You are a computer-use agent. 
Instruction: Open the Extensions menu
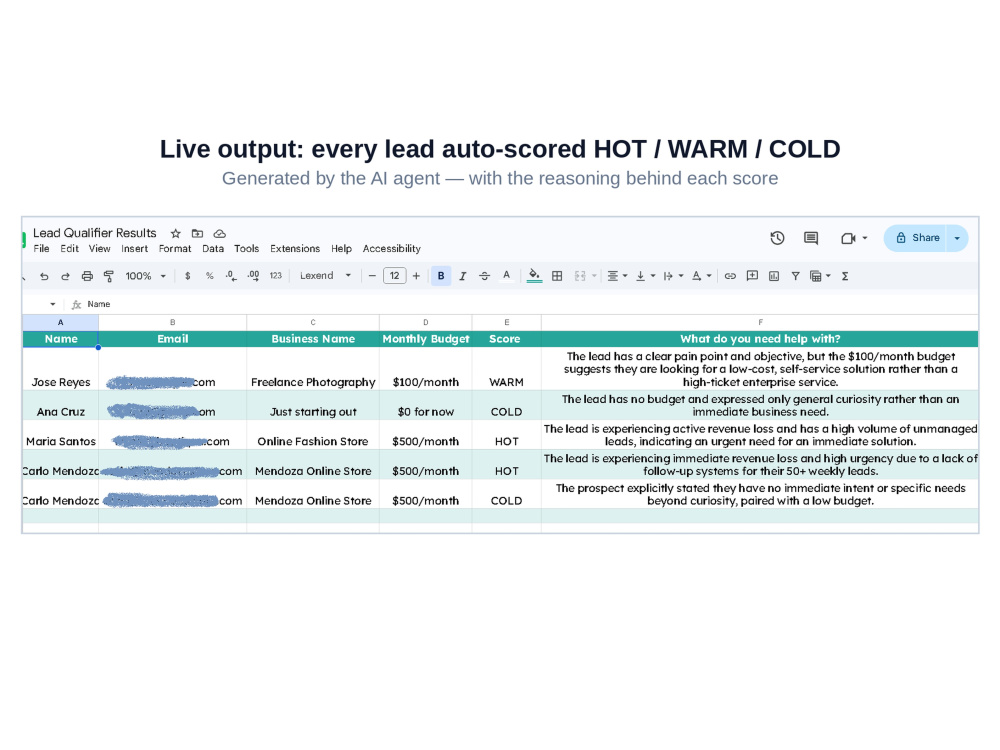tap(295, 249)
